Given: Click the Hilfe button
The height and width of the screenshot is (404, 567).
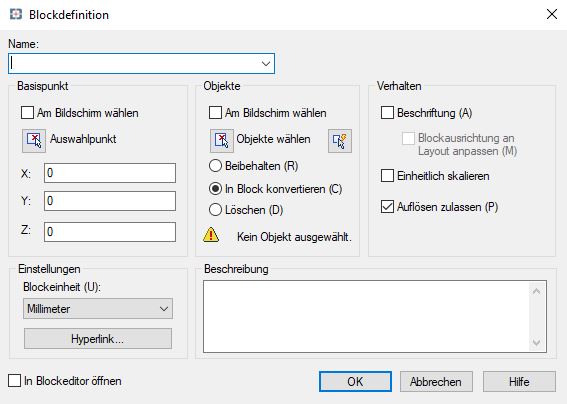Looking at the screenshot, I should tap(519, 382).
